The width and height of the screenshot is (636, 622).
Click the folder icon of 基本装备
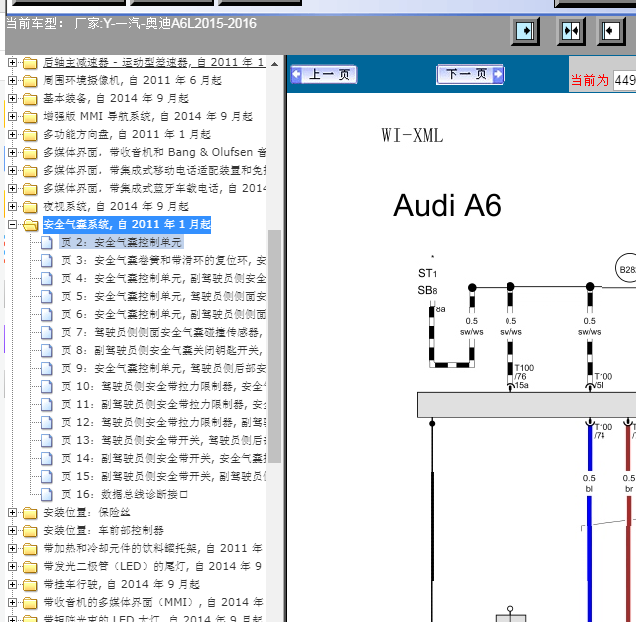(x=30, y=99)
